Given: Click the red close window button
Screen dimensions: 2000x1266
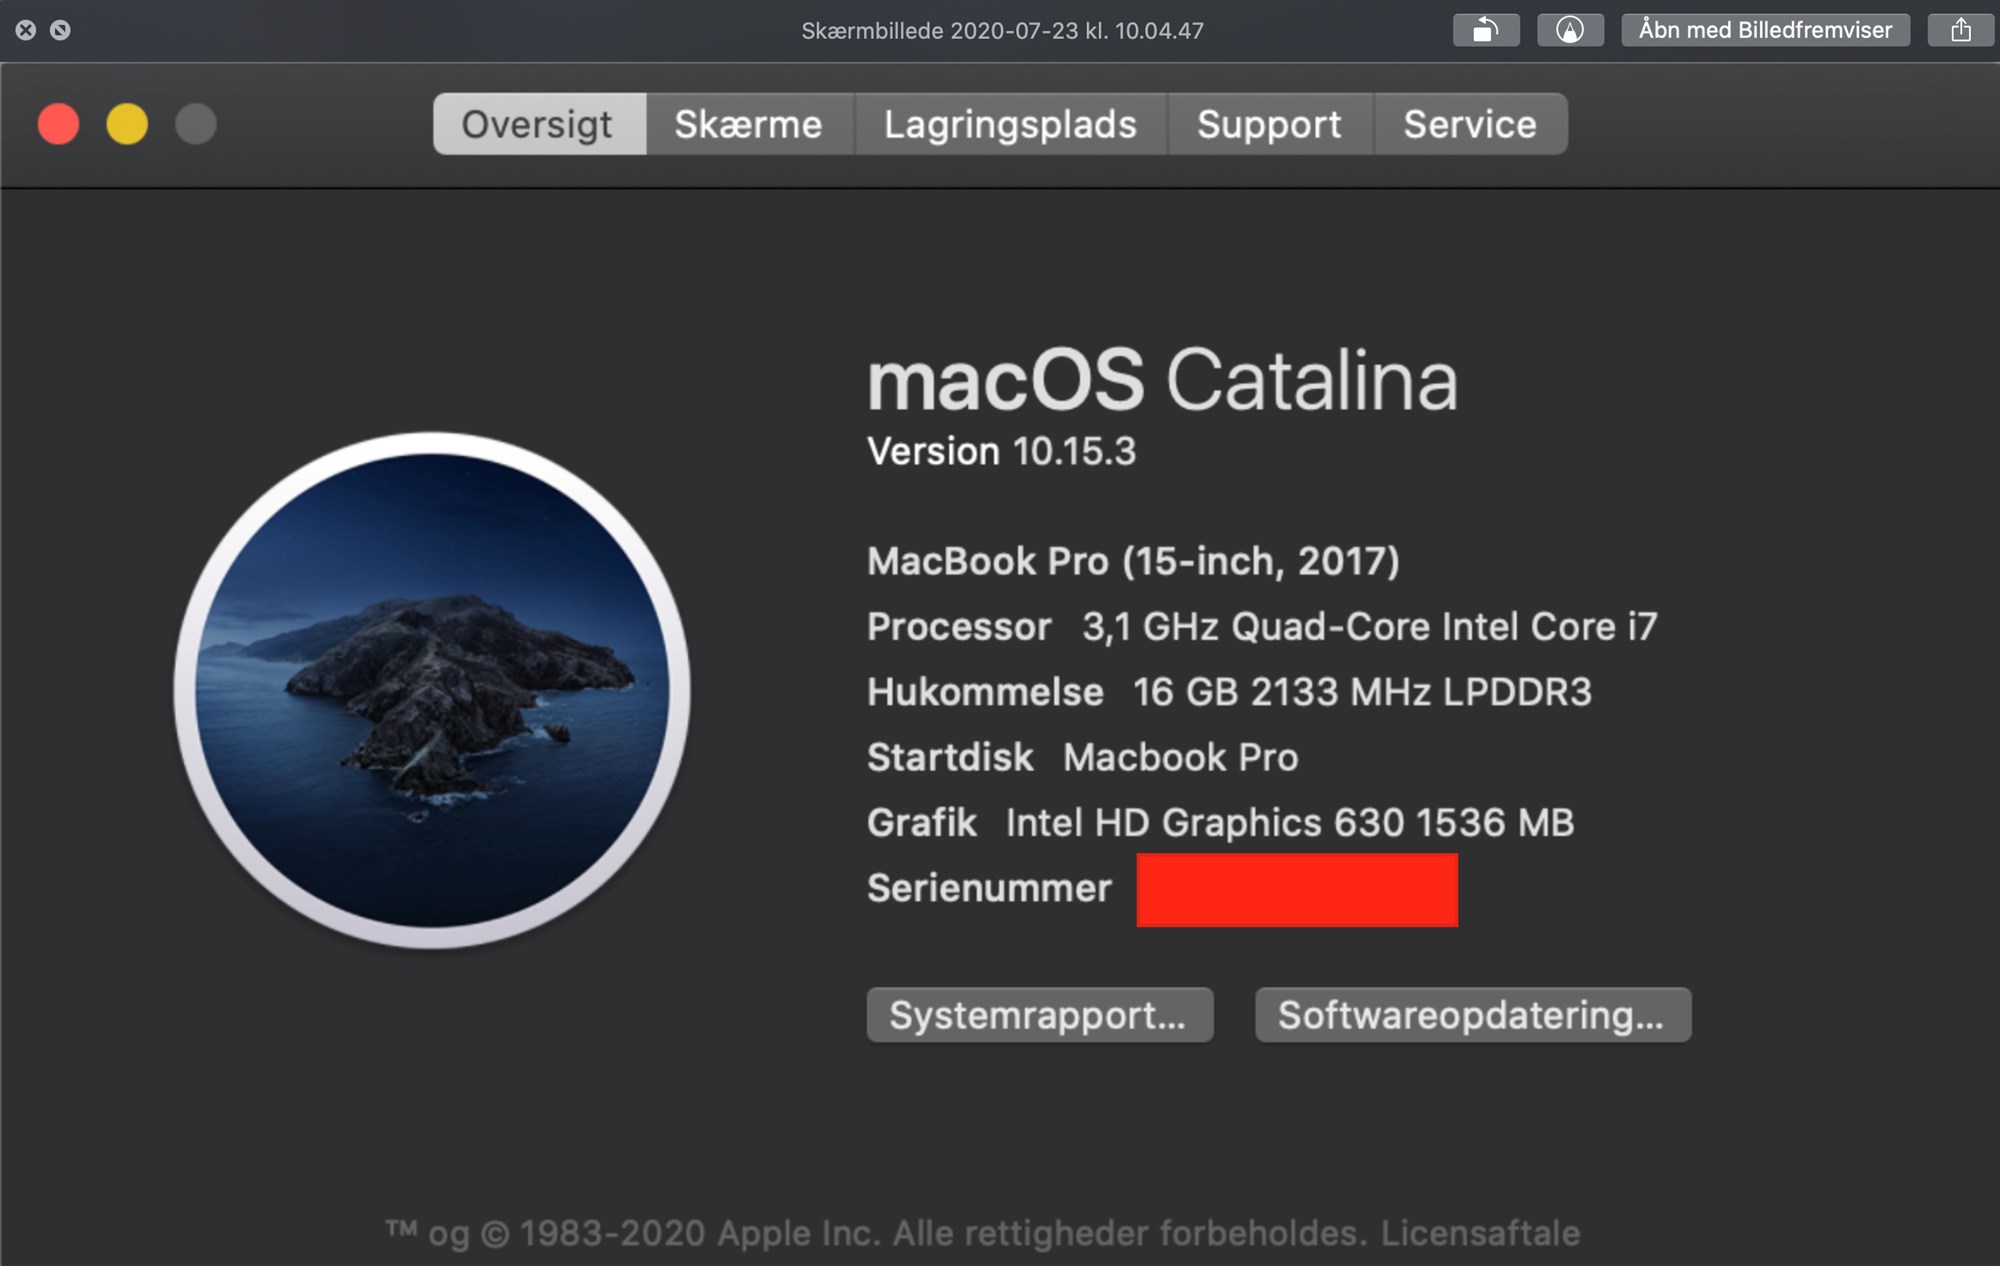Looking at the screenshot, I should point(58,124).
